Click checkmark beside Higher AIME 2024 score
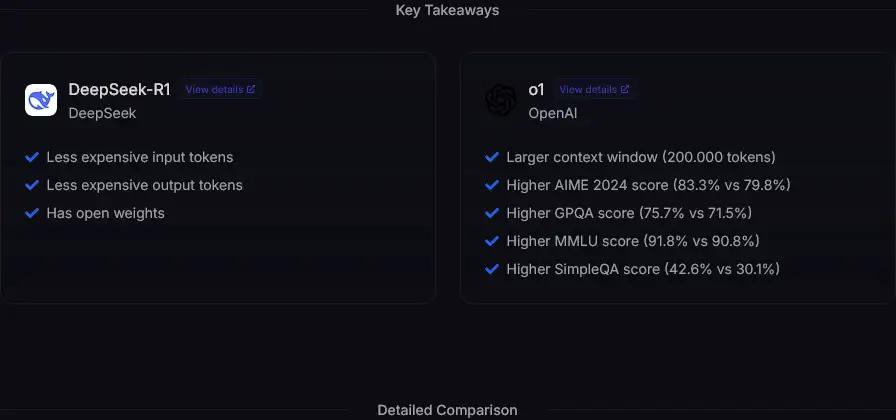The image size is (896, 420). pyautogui.click(x=492, y=185)
